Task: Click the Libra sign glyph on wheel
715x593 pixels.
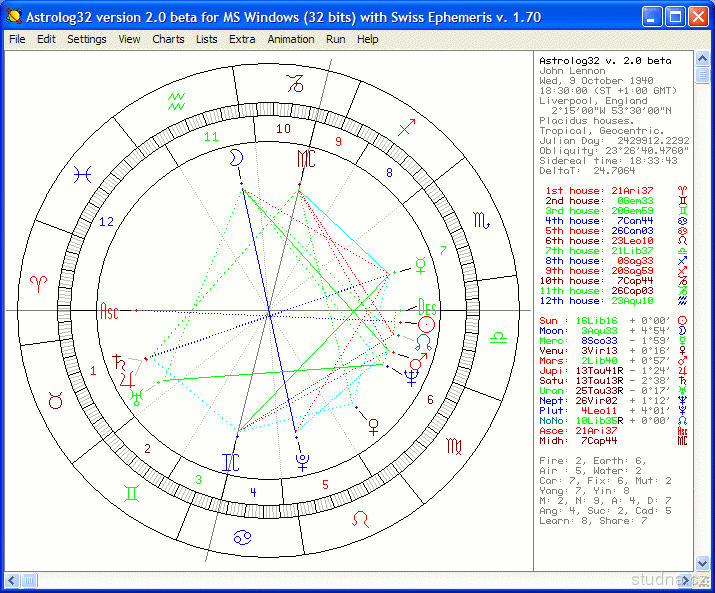Action: (x=498, y=338)
